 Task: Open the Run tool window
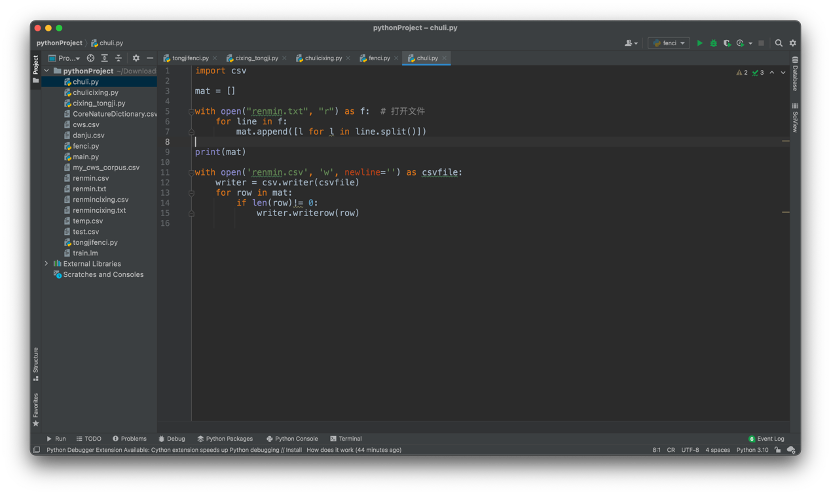[56, 439]
